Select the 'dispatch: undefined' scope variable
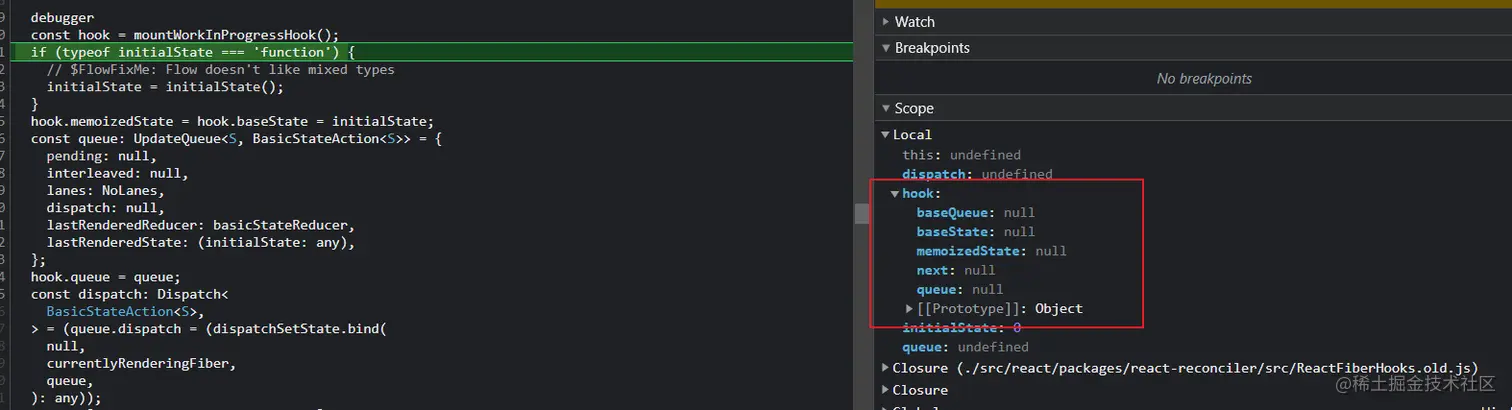 point(977,174)
